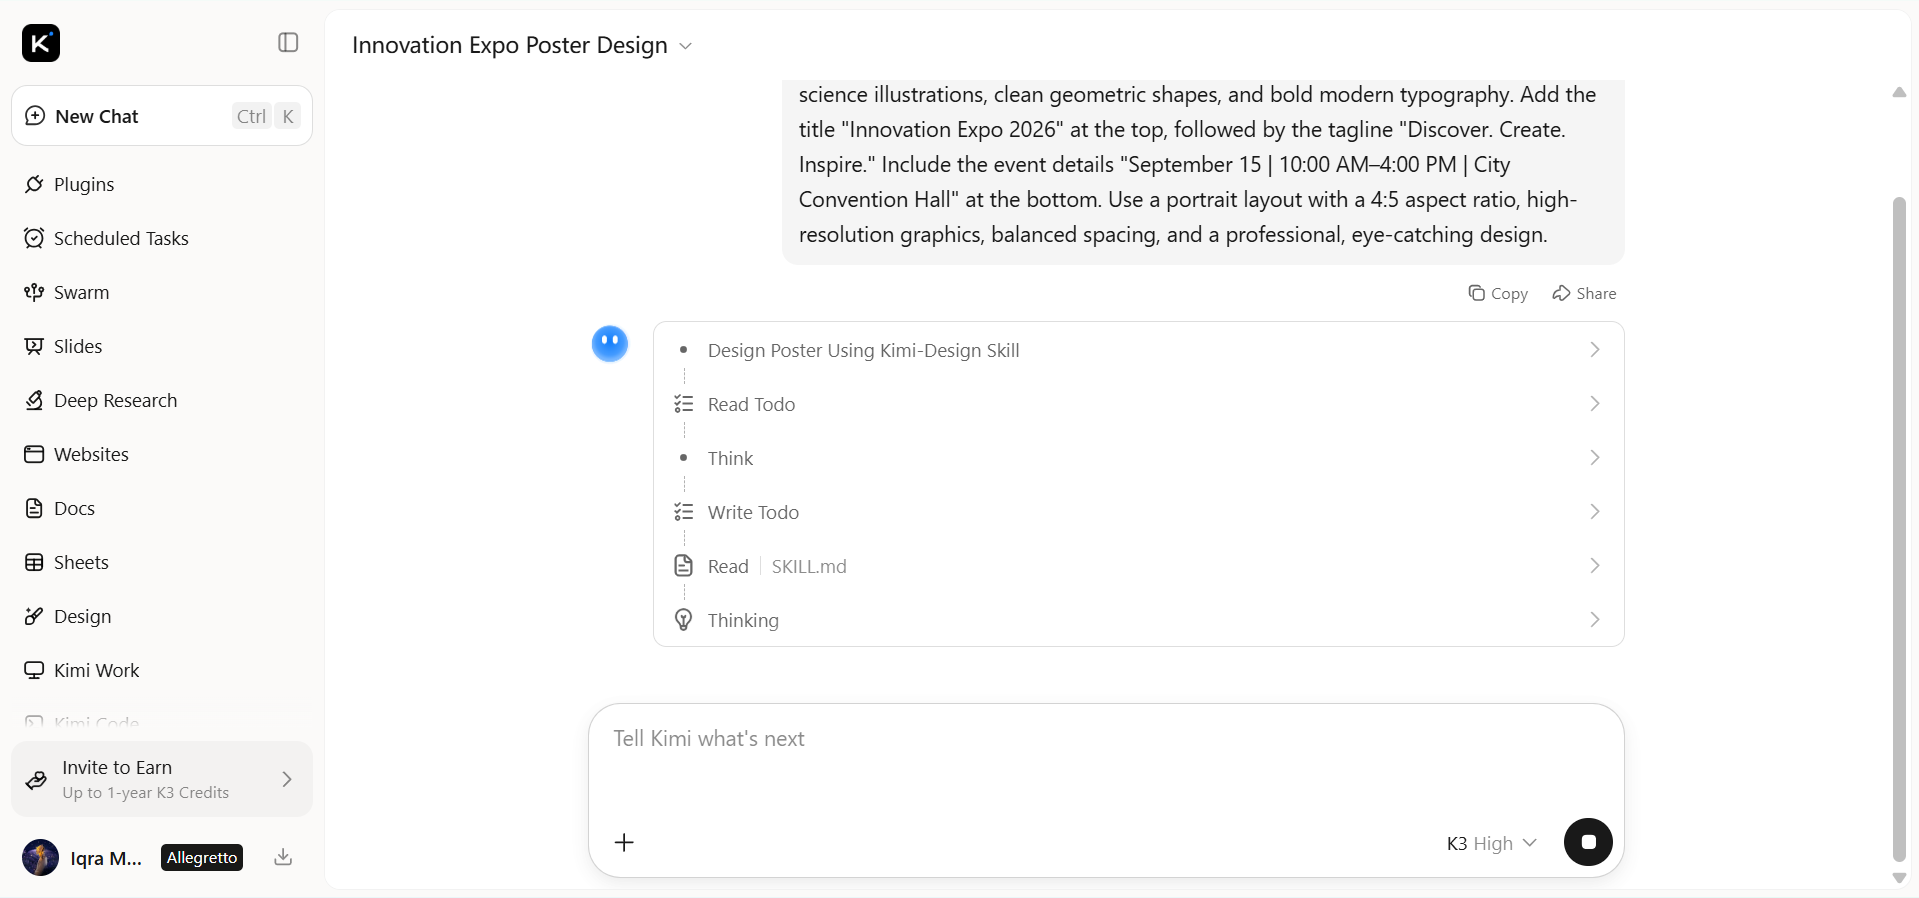Click the Plugins plug icon
The image size is (1919, 898).
tap(34, 184)
